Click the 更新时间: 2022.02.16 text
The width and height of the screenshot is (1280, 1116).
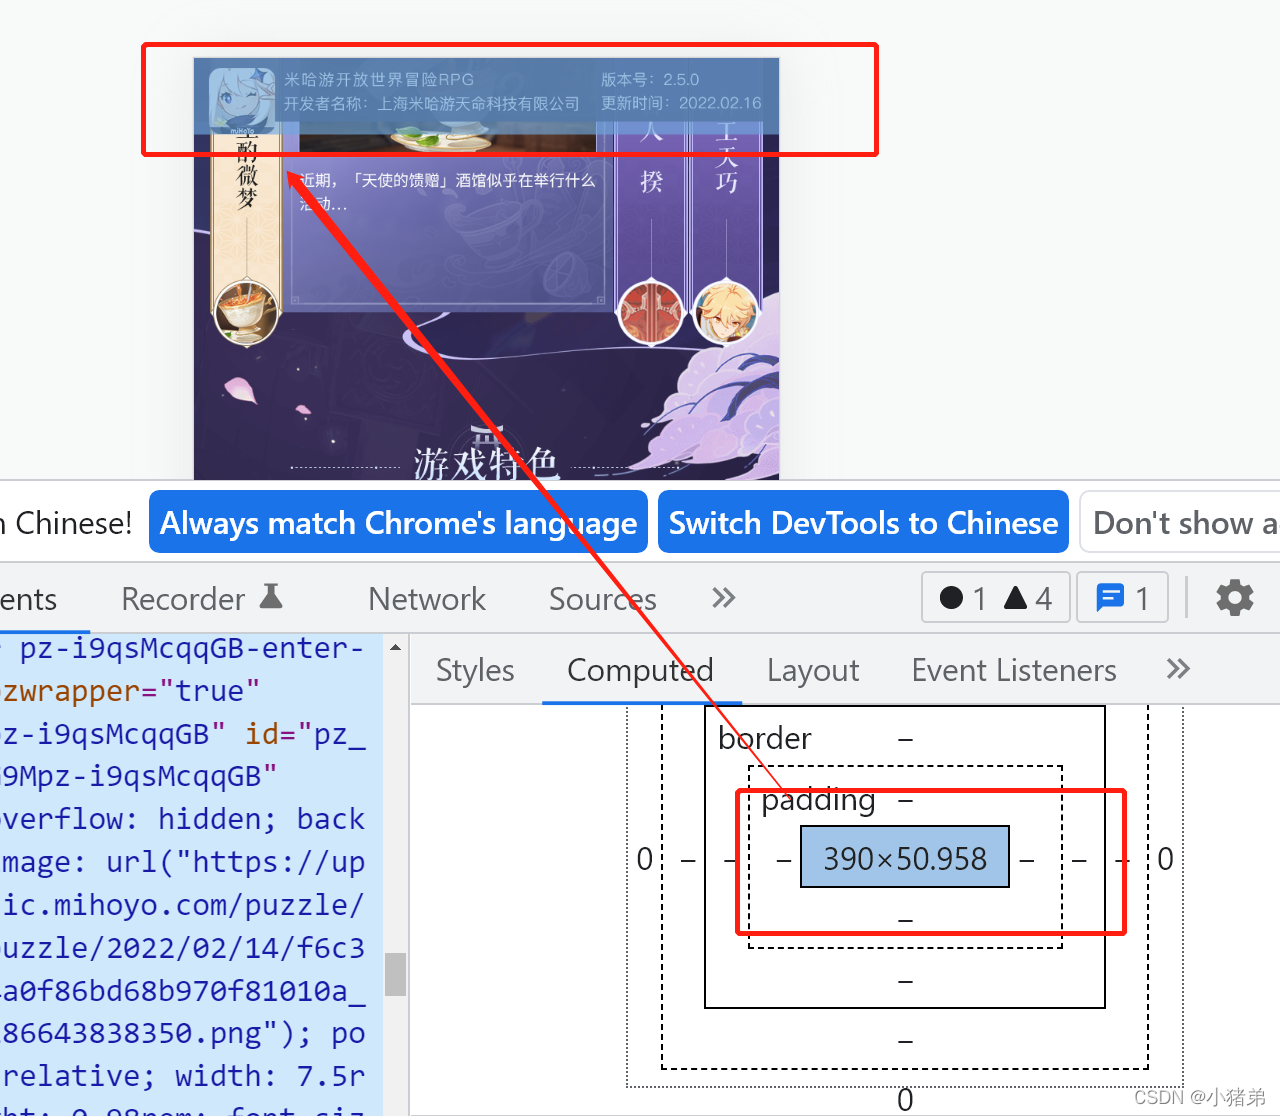681,103
